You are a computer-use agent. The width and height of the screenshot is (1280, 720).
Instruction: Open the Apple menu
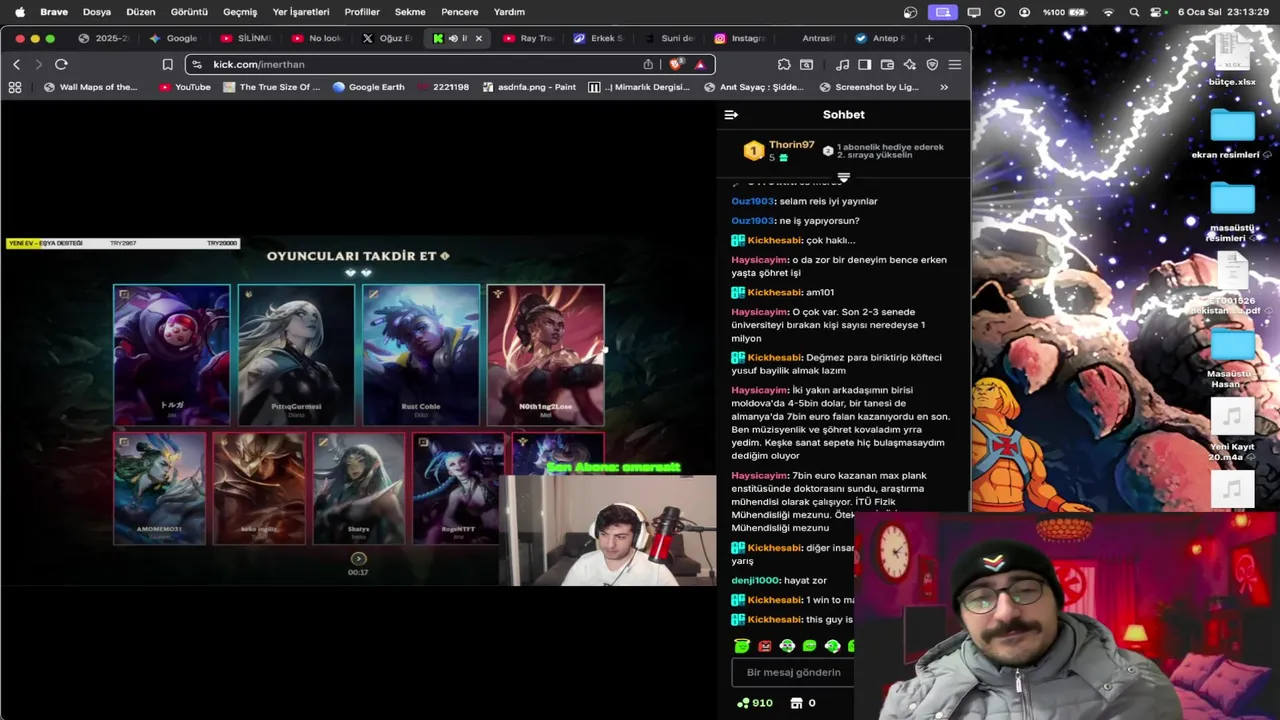19,12
